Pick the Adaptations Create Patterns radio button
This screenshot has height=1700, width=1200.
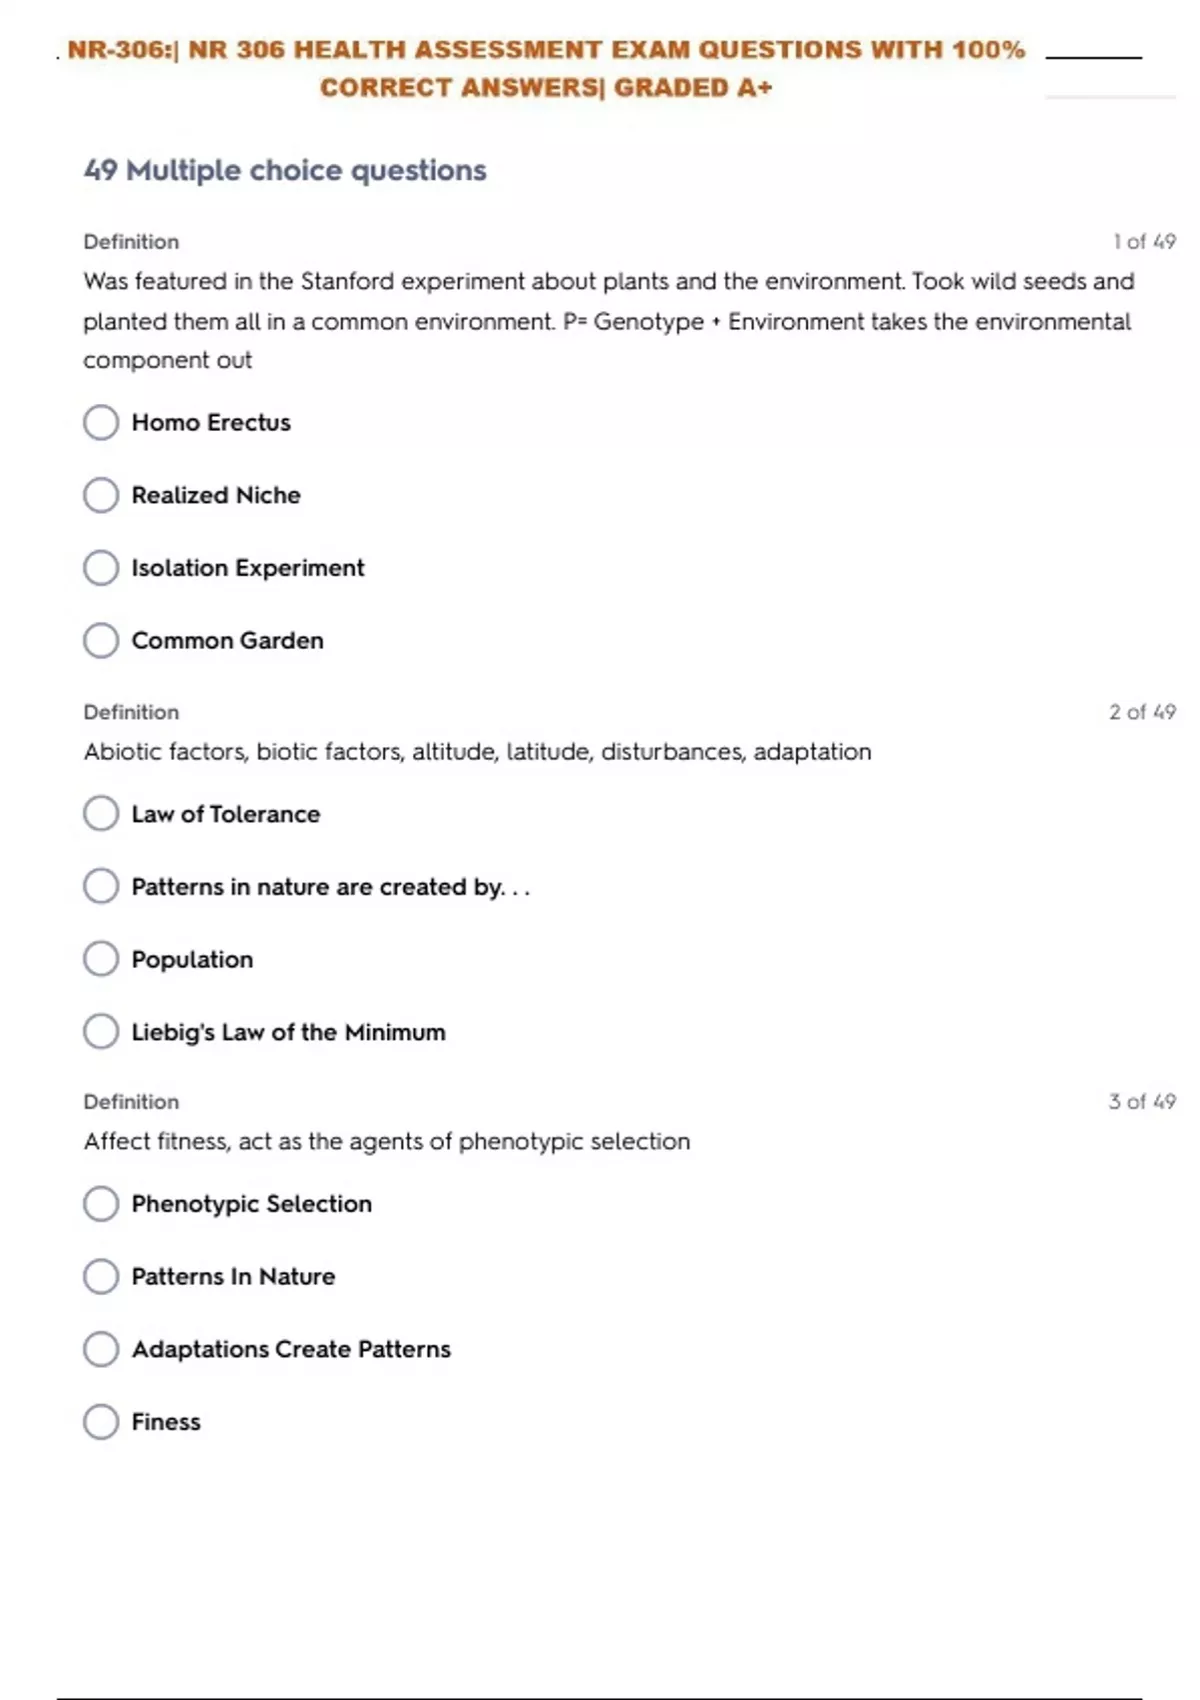[x=101, y=1349]
